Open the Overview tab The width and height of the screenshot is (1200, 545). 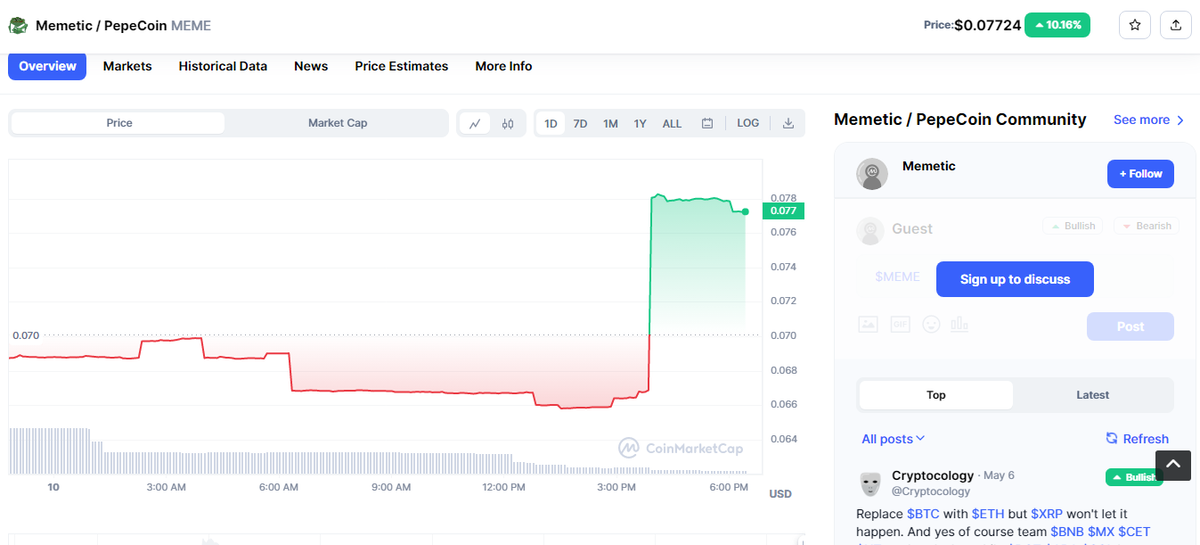47,66
